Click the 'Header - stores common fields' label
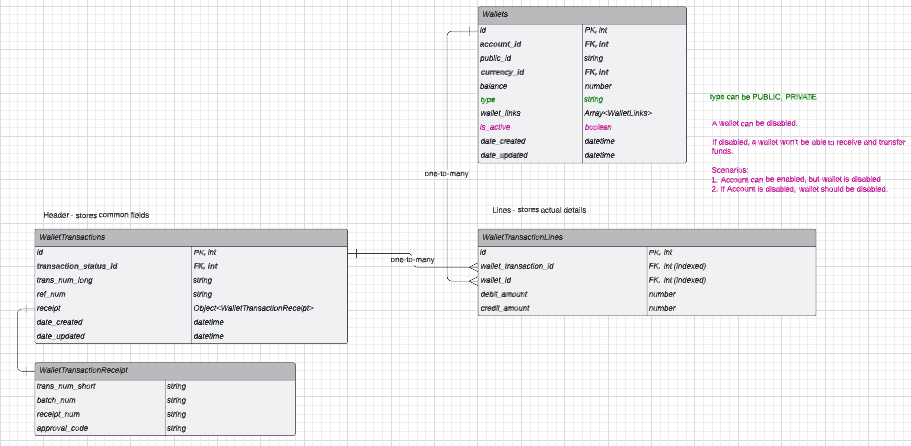911x446 pixels. tap(96, 216)
